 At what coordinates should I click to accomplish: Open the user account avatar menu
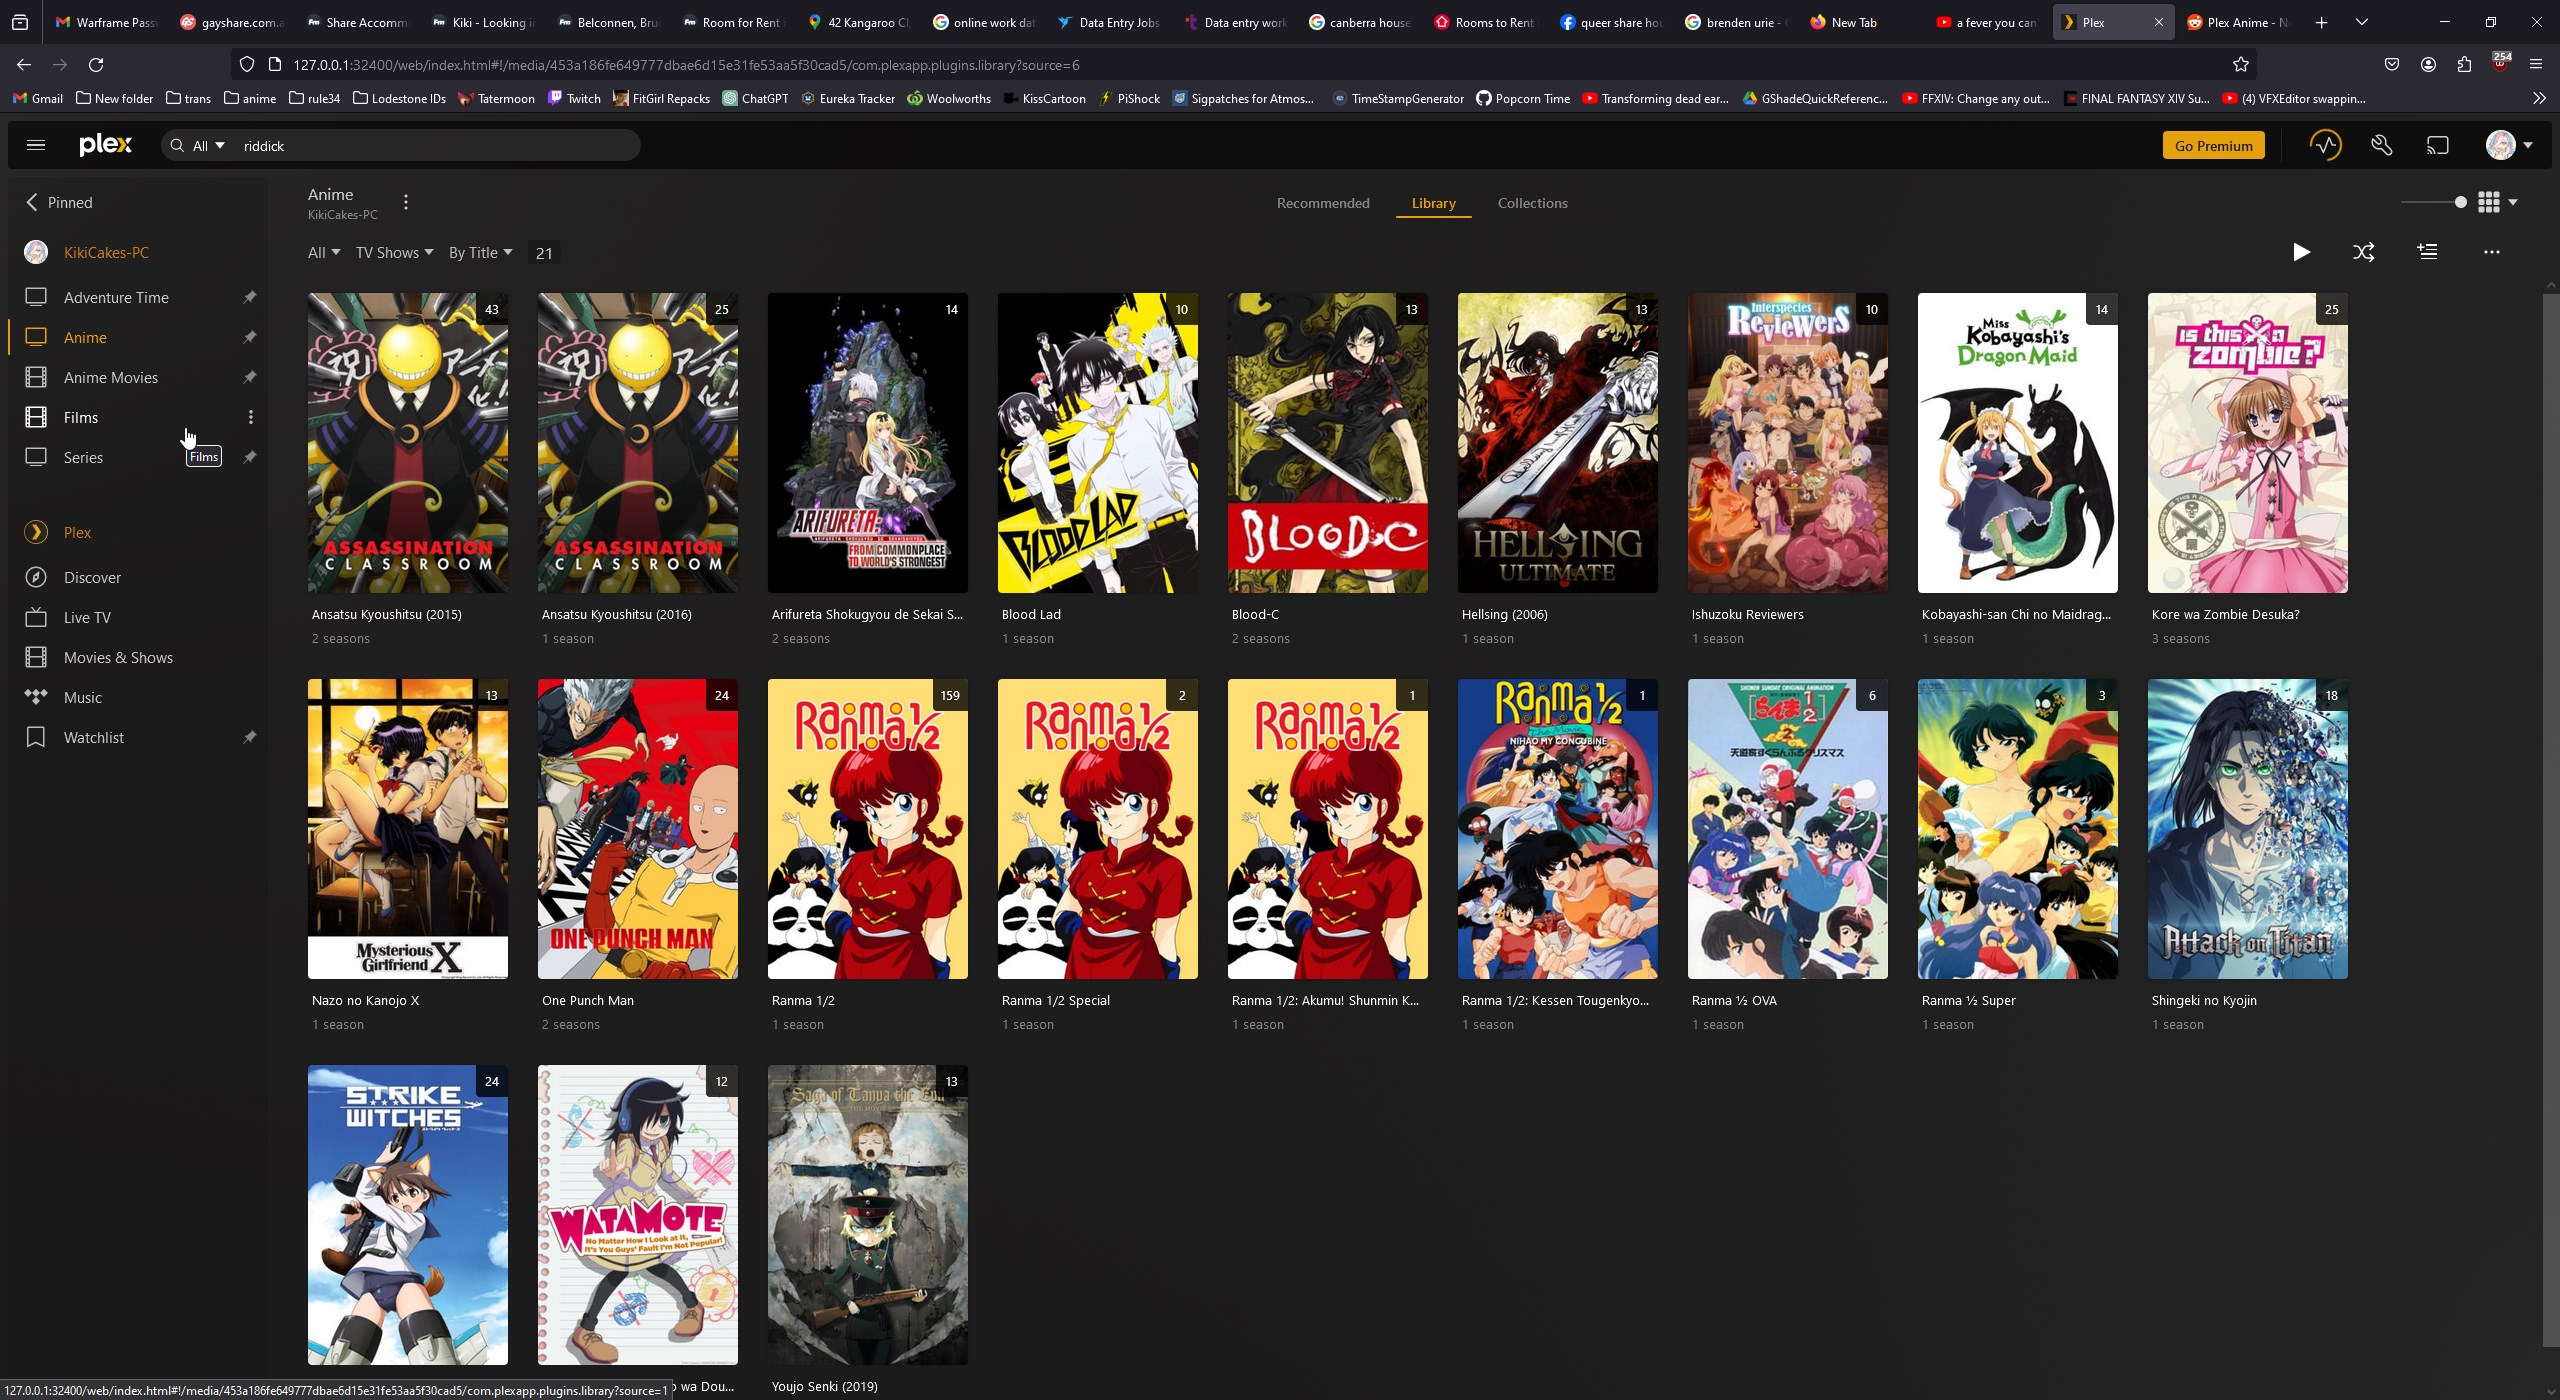(x=2509, y=146)
